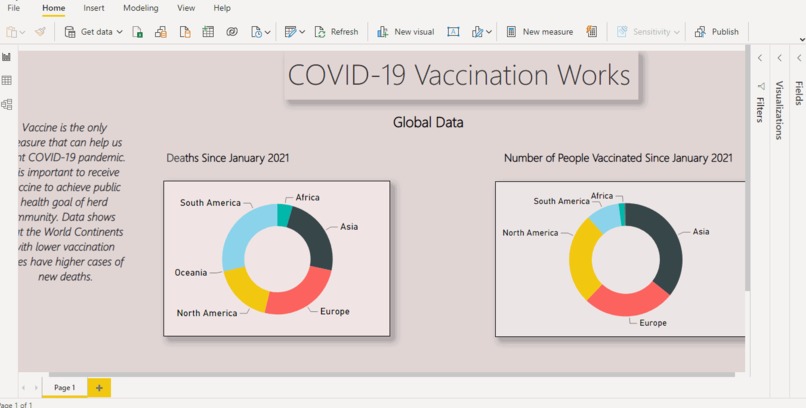
Task: Click the Get data database icon
Action: click(70, 32)
